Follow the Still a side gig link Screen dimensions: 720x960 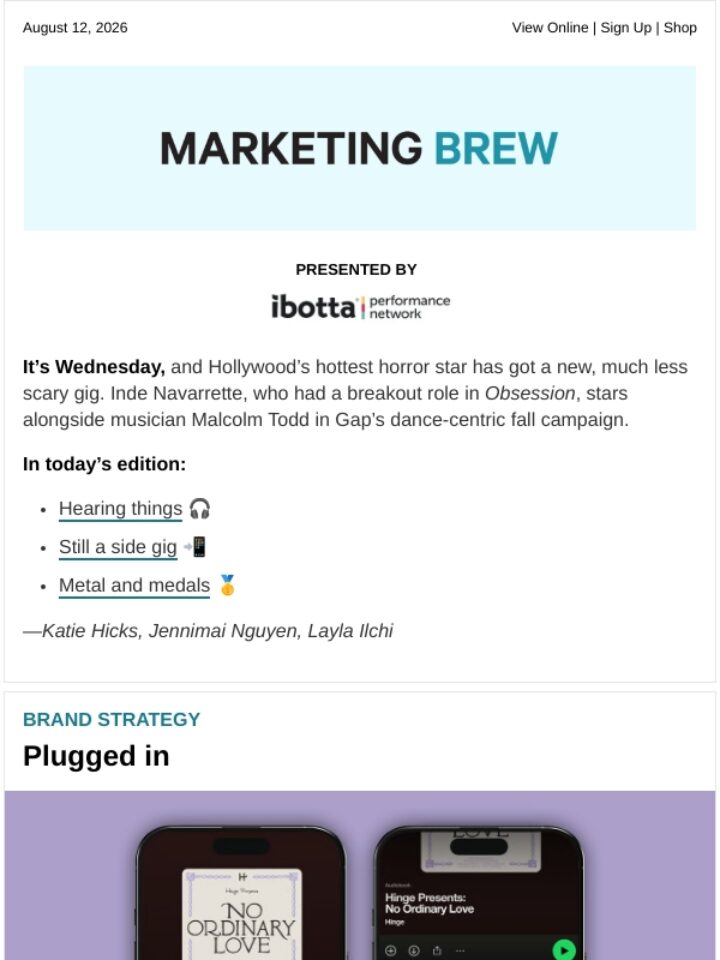(x=118, y=547)
